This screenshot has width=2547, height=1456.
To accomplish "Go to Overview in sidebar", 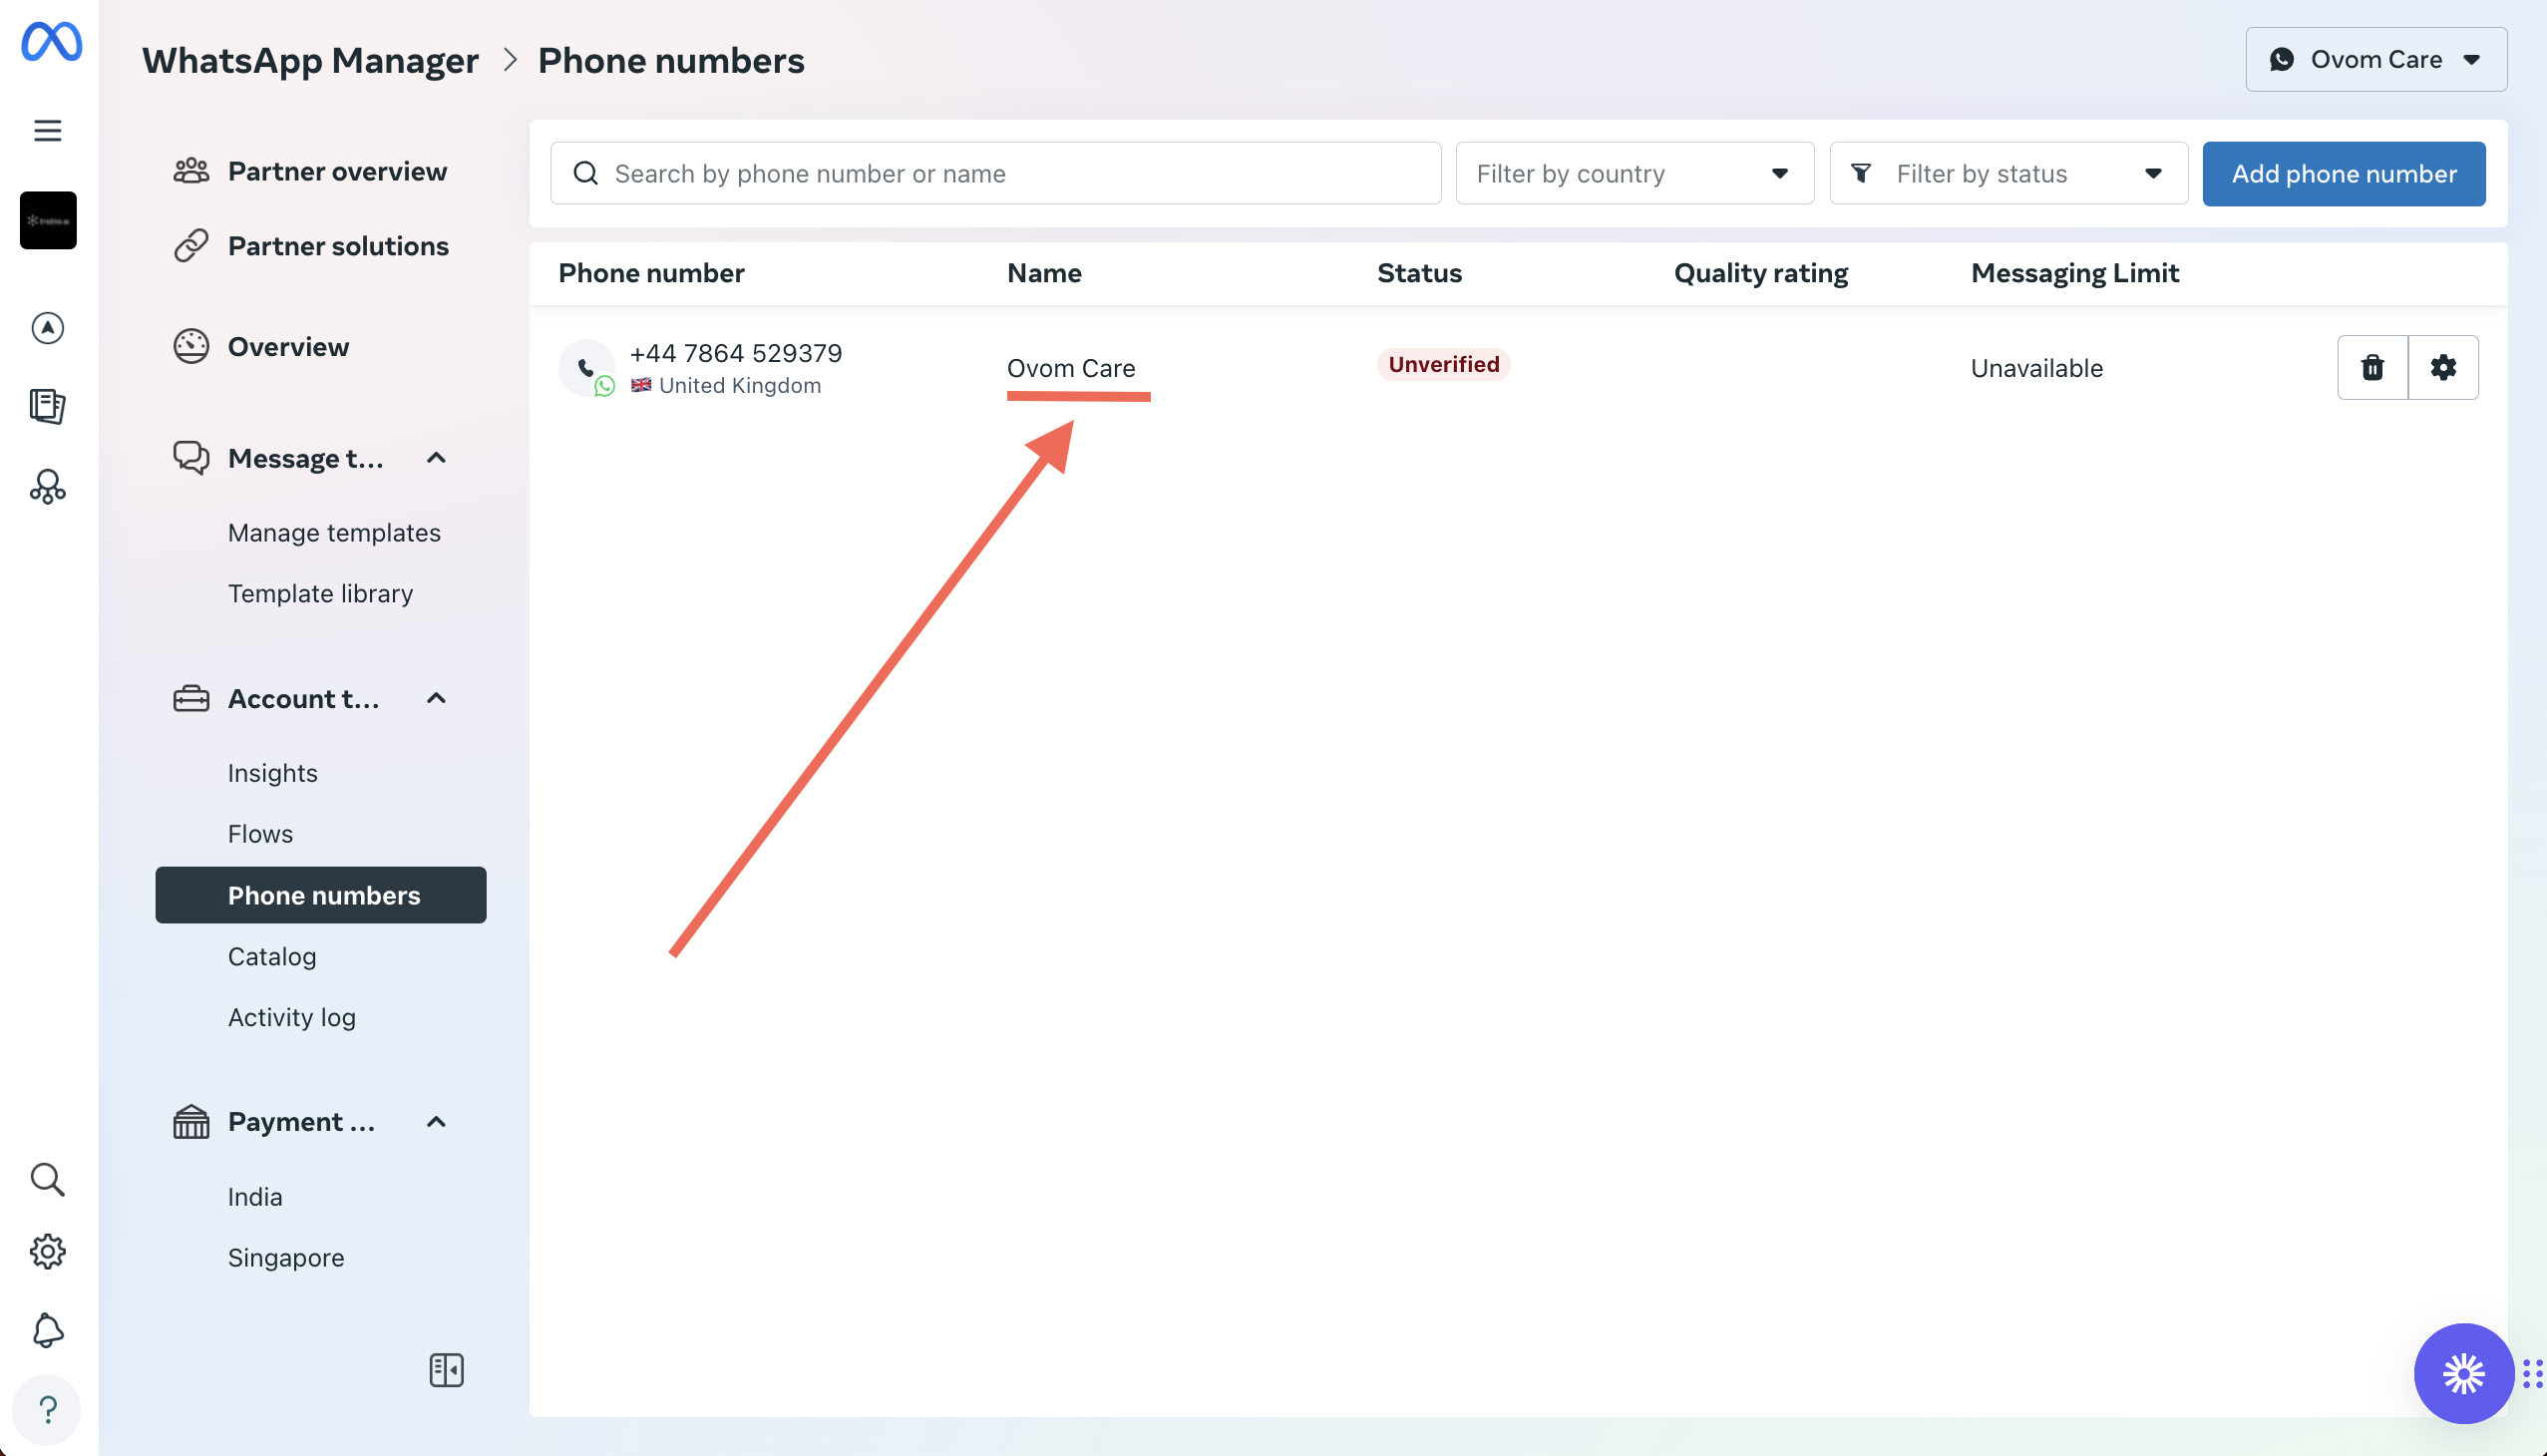I will pos(288,347).
